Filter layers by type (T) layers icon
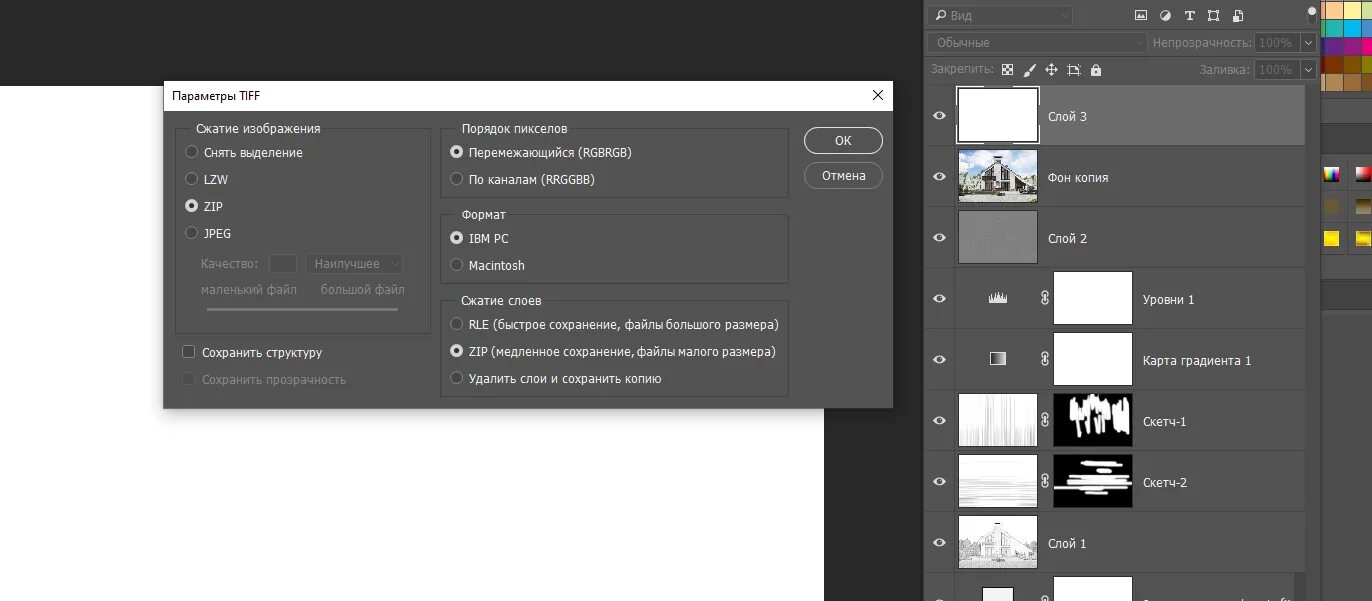Image resolution: width=1372 pixels, height=601 pixels. (x=1190, y=16)
